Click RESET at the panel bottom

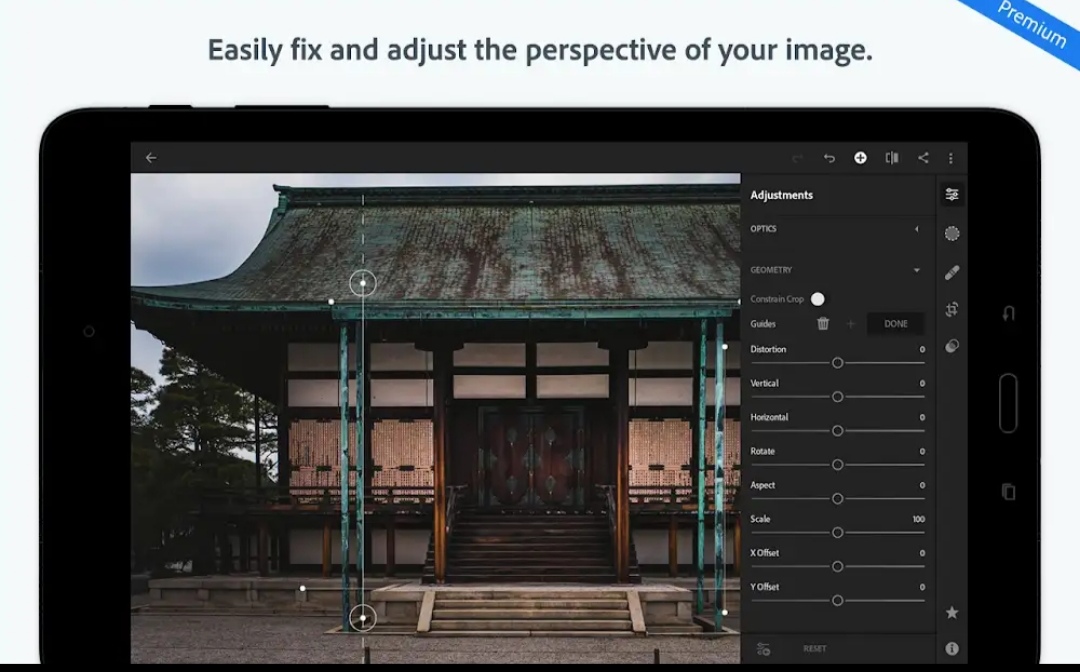point(815,649)
